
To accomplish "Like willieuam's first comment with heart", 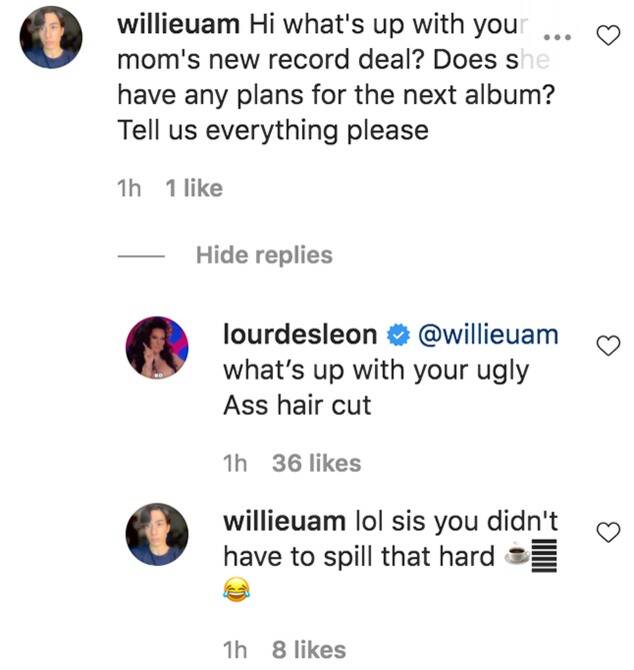I will [608, 35].
